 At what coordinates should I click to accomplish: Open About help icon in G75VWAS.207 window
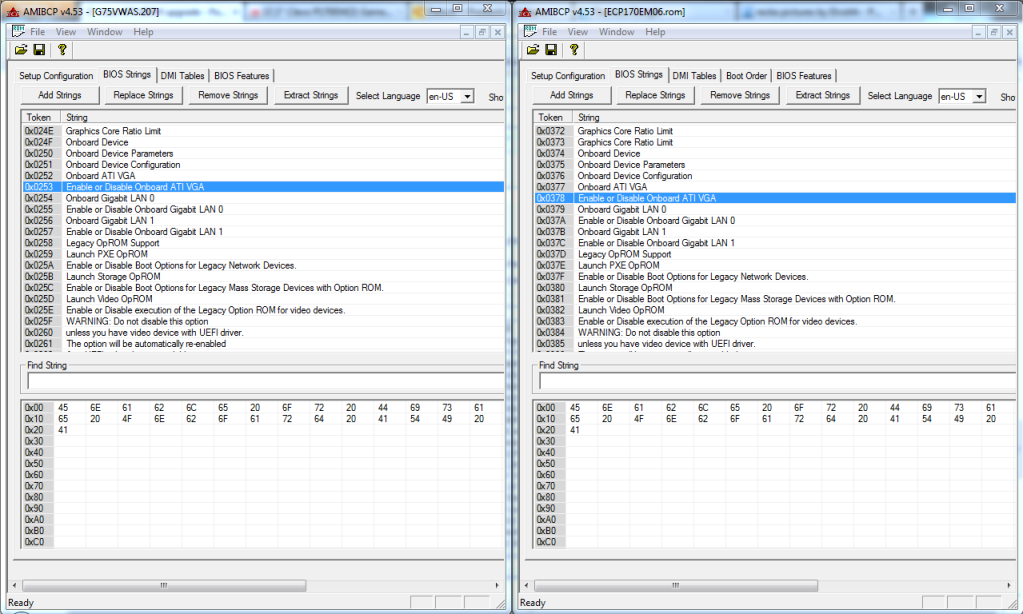point(62,50)
